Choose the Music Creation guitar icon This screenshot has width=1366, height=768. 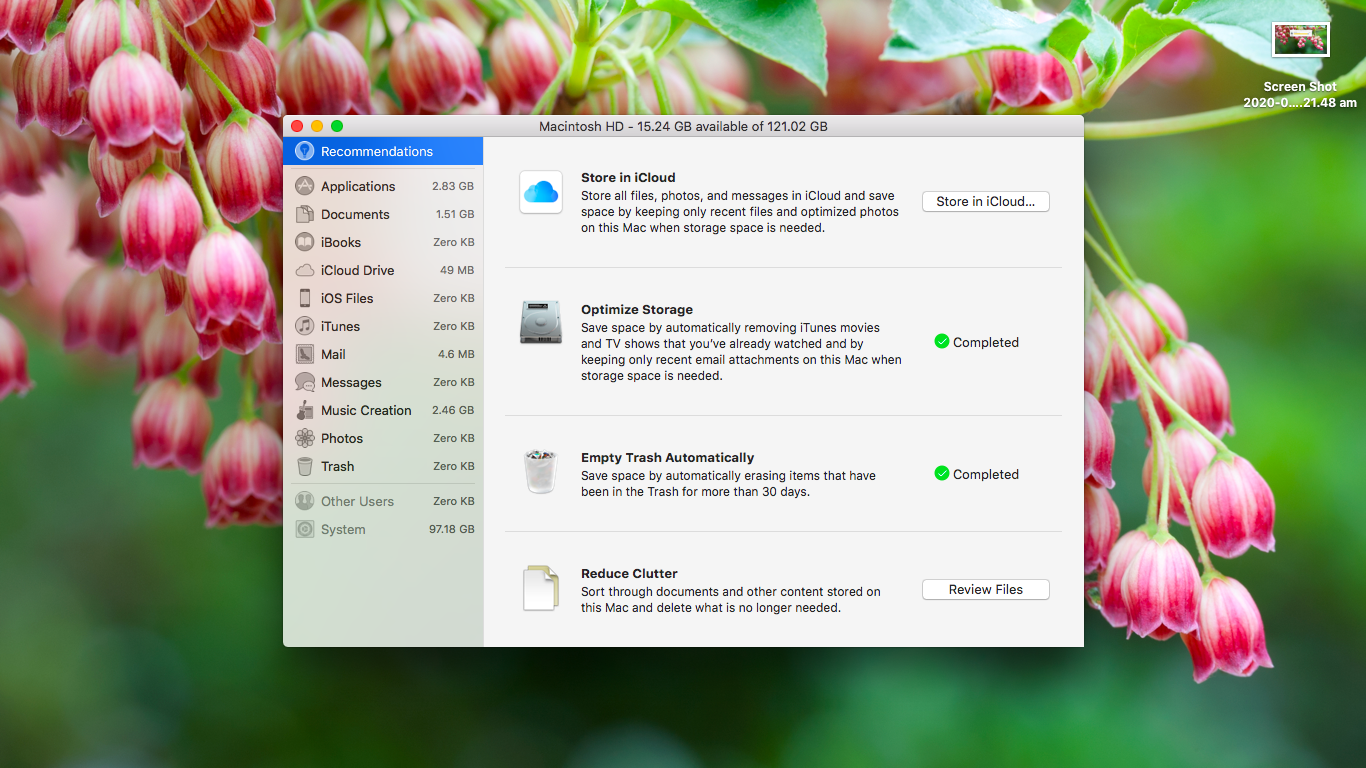click(x=305, y=410)
